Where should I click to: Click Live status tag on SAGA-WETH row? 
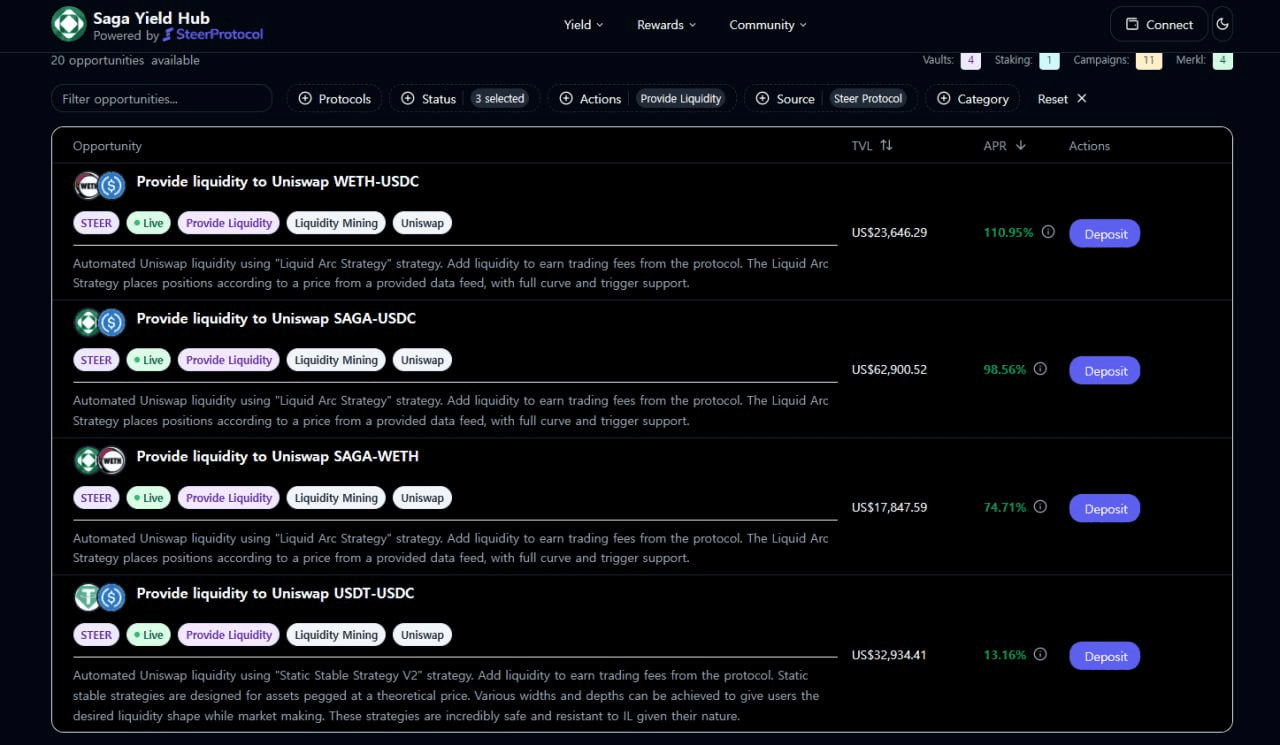148,498
